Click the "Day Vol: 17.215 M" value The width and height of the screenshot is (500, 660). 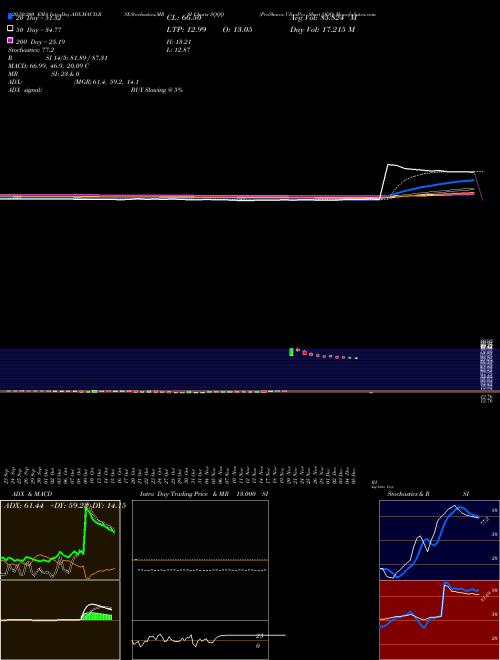click(x=323, y=30)
